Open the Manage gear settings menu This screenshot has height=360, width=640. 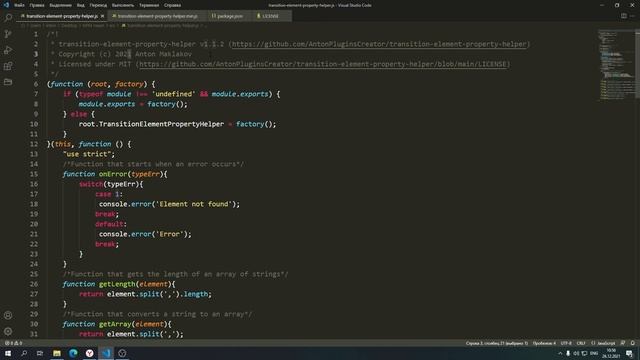pos(8,331)
